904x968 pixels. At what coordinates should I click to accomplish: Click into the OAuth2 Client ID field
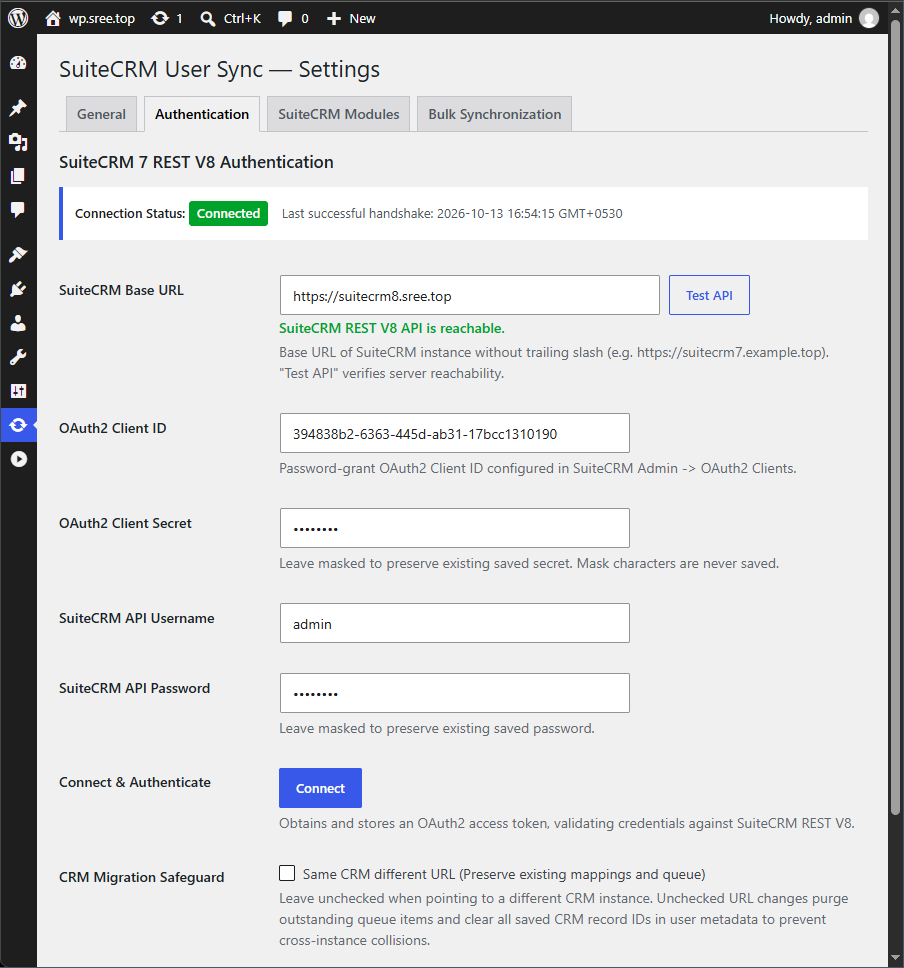(454, 433)
